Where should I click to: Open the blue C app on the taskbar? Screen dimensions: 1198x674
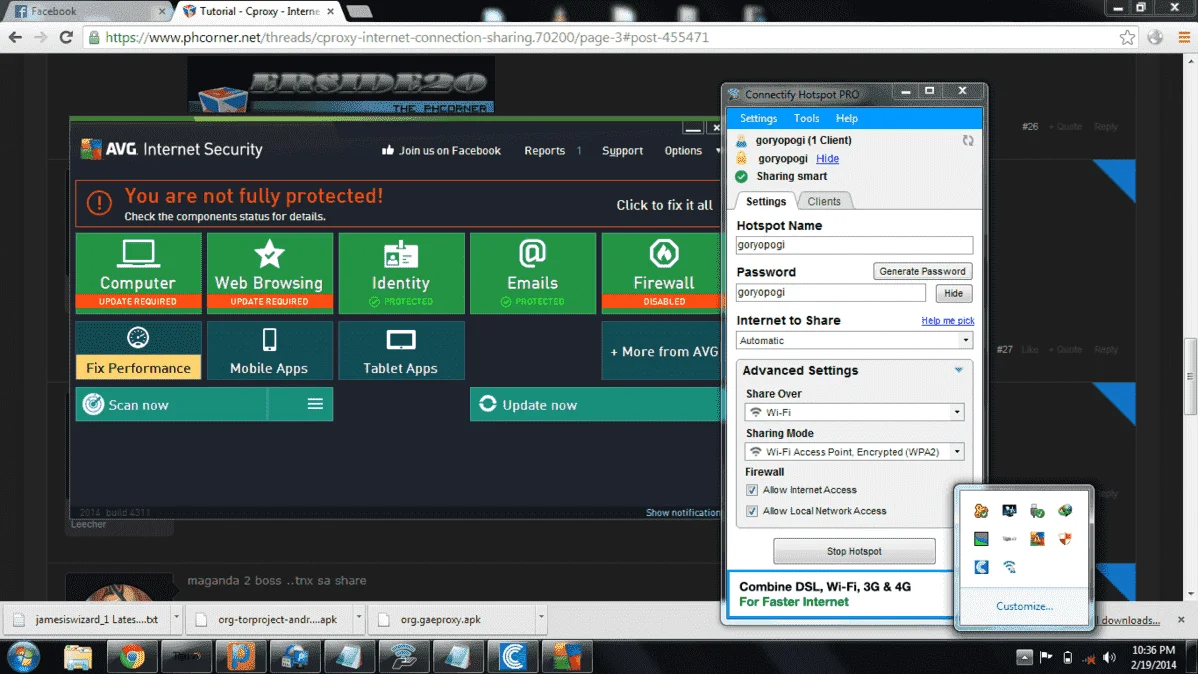click(513, 657)
